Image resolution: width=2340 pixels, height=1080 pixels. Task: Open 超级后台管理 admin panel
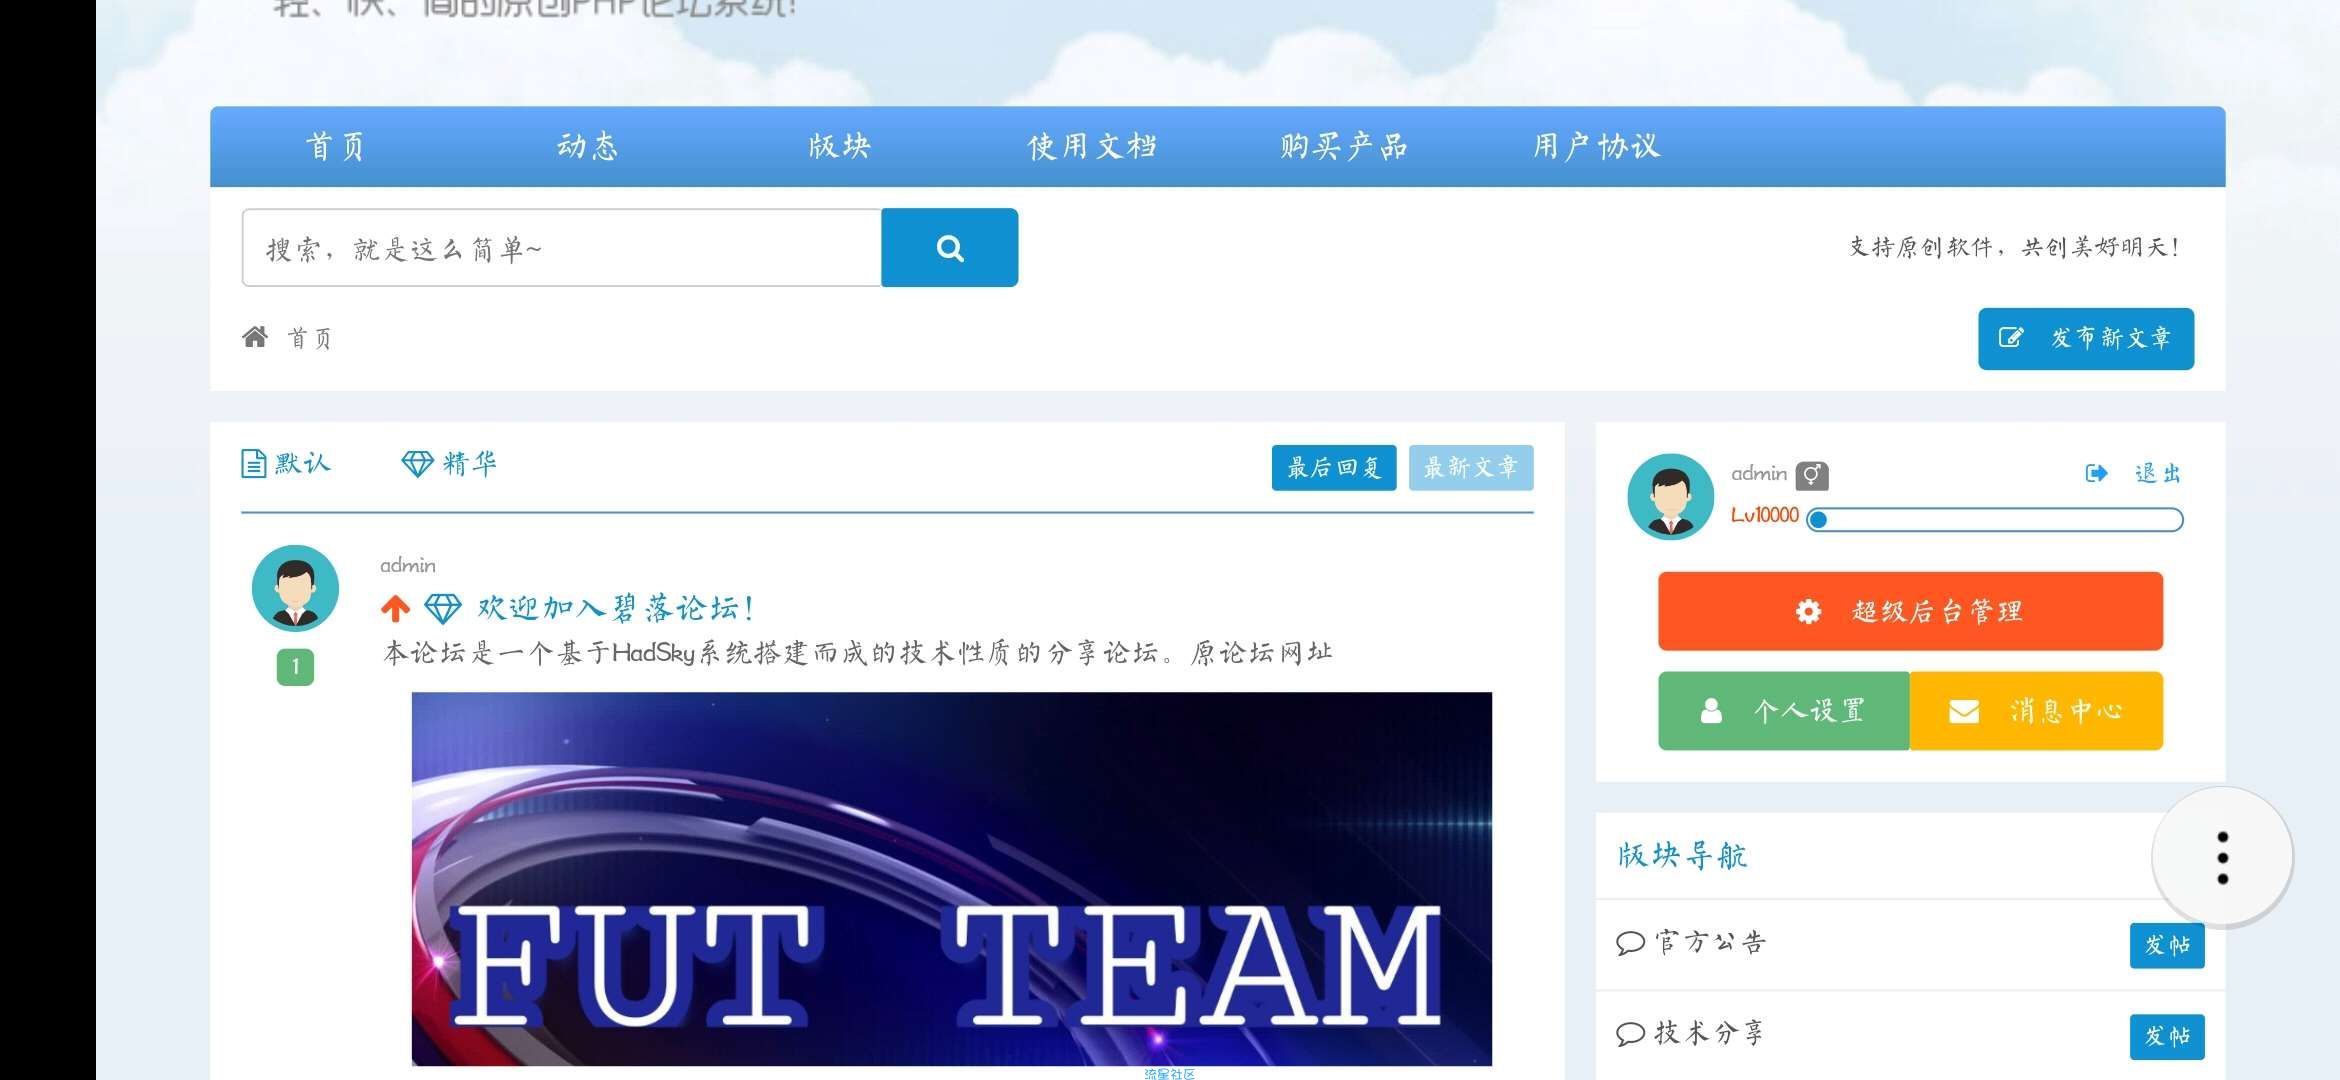pos(1909,611)
